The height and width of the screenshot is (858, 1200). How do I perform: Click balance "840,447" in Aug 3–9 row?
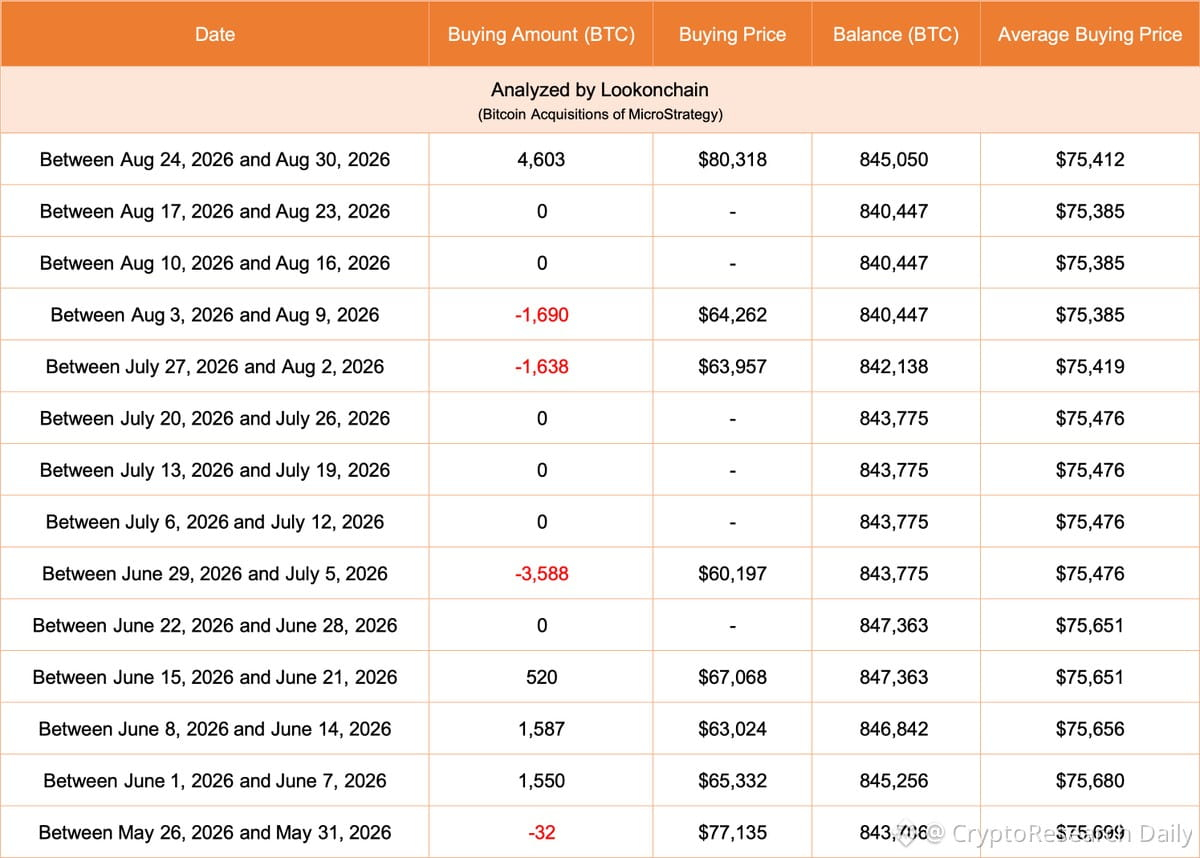[894, 315]
